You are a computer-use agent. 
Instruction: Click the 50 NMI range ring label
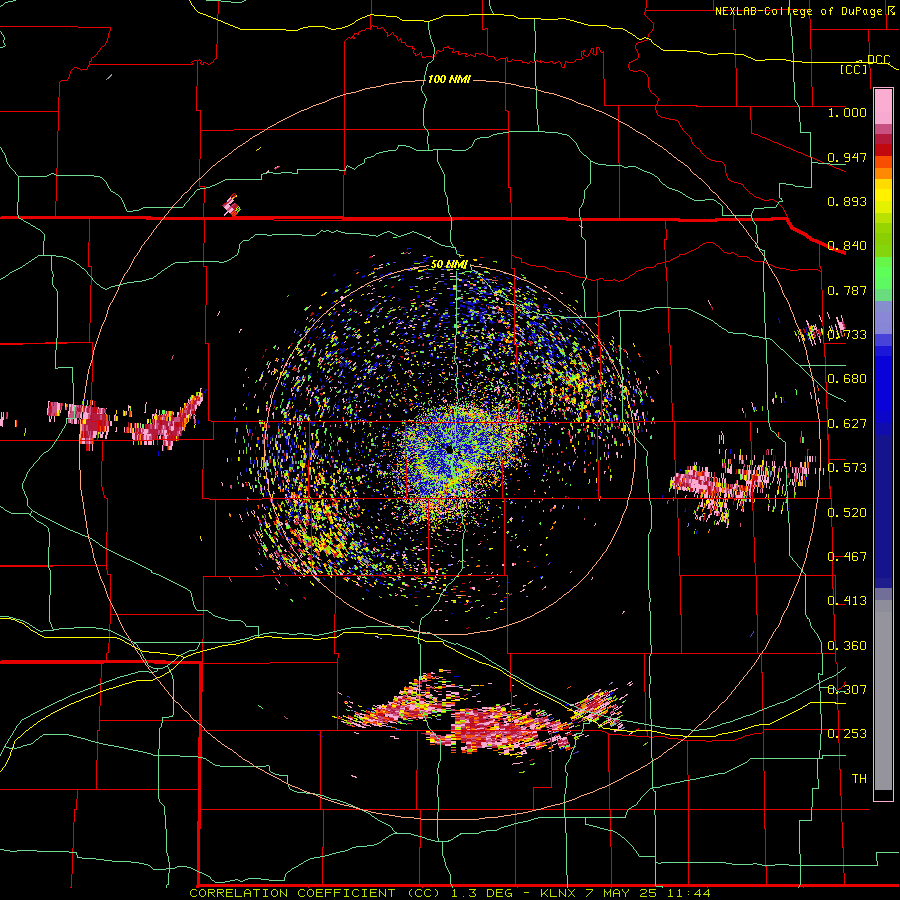pyautogui.click(x=449, y=264)
